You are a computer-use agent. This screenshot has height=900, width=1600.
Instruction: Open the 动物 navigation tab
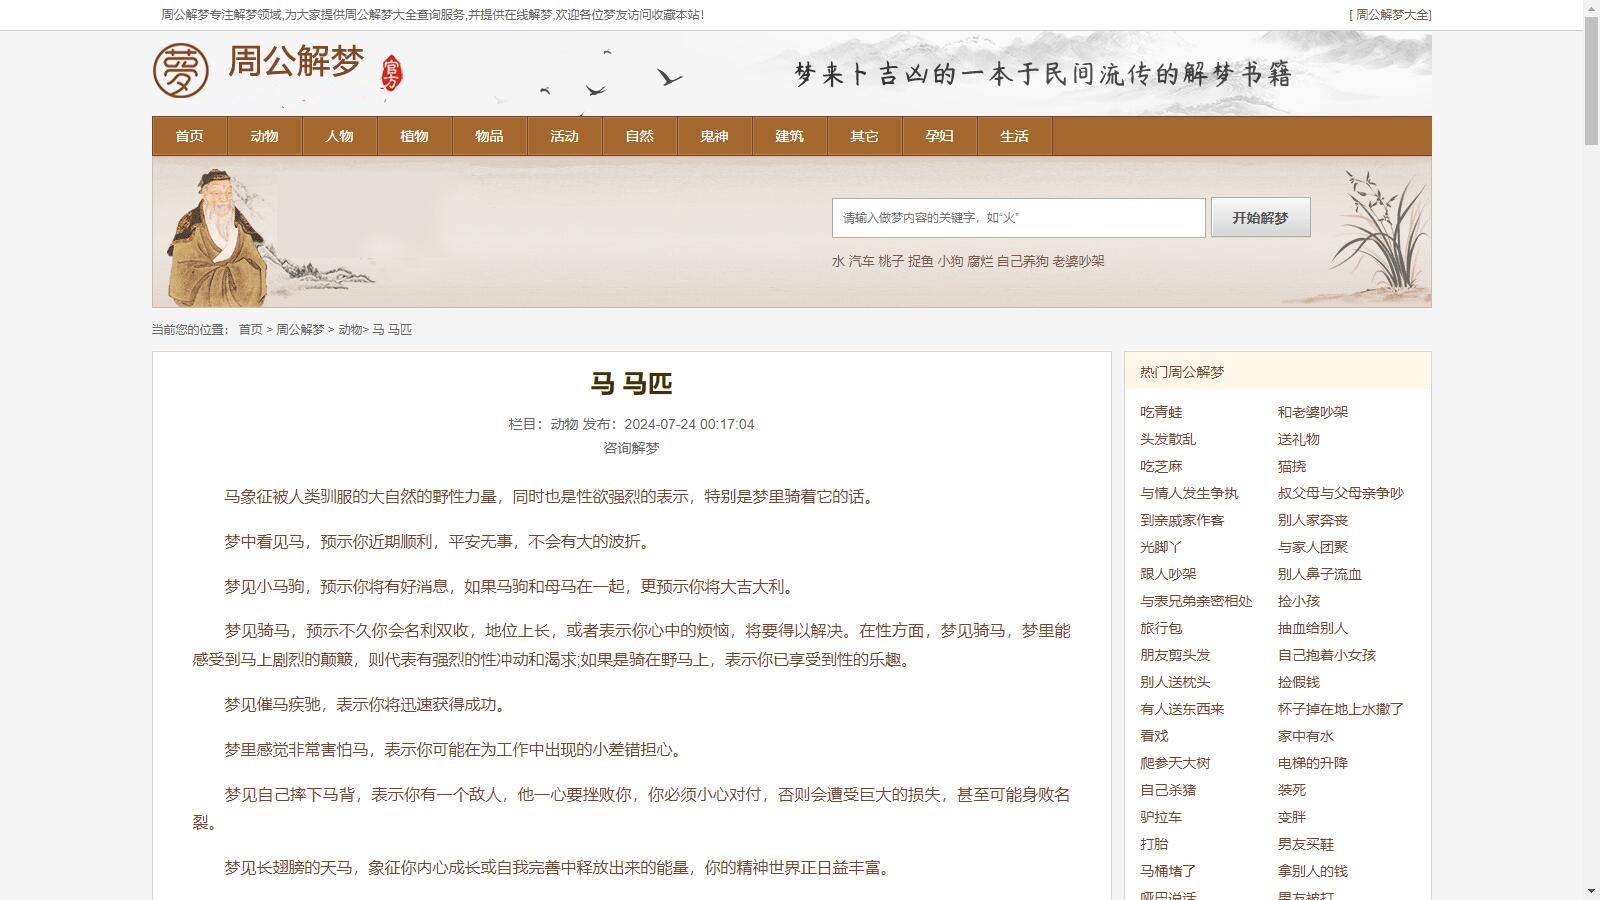click(x=264, y=136)
